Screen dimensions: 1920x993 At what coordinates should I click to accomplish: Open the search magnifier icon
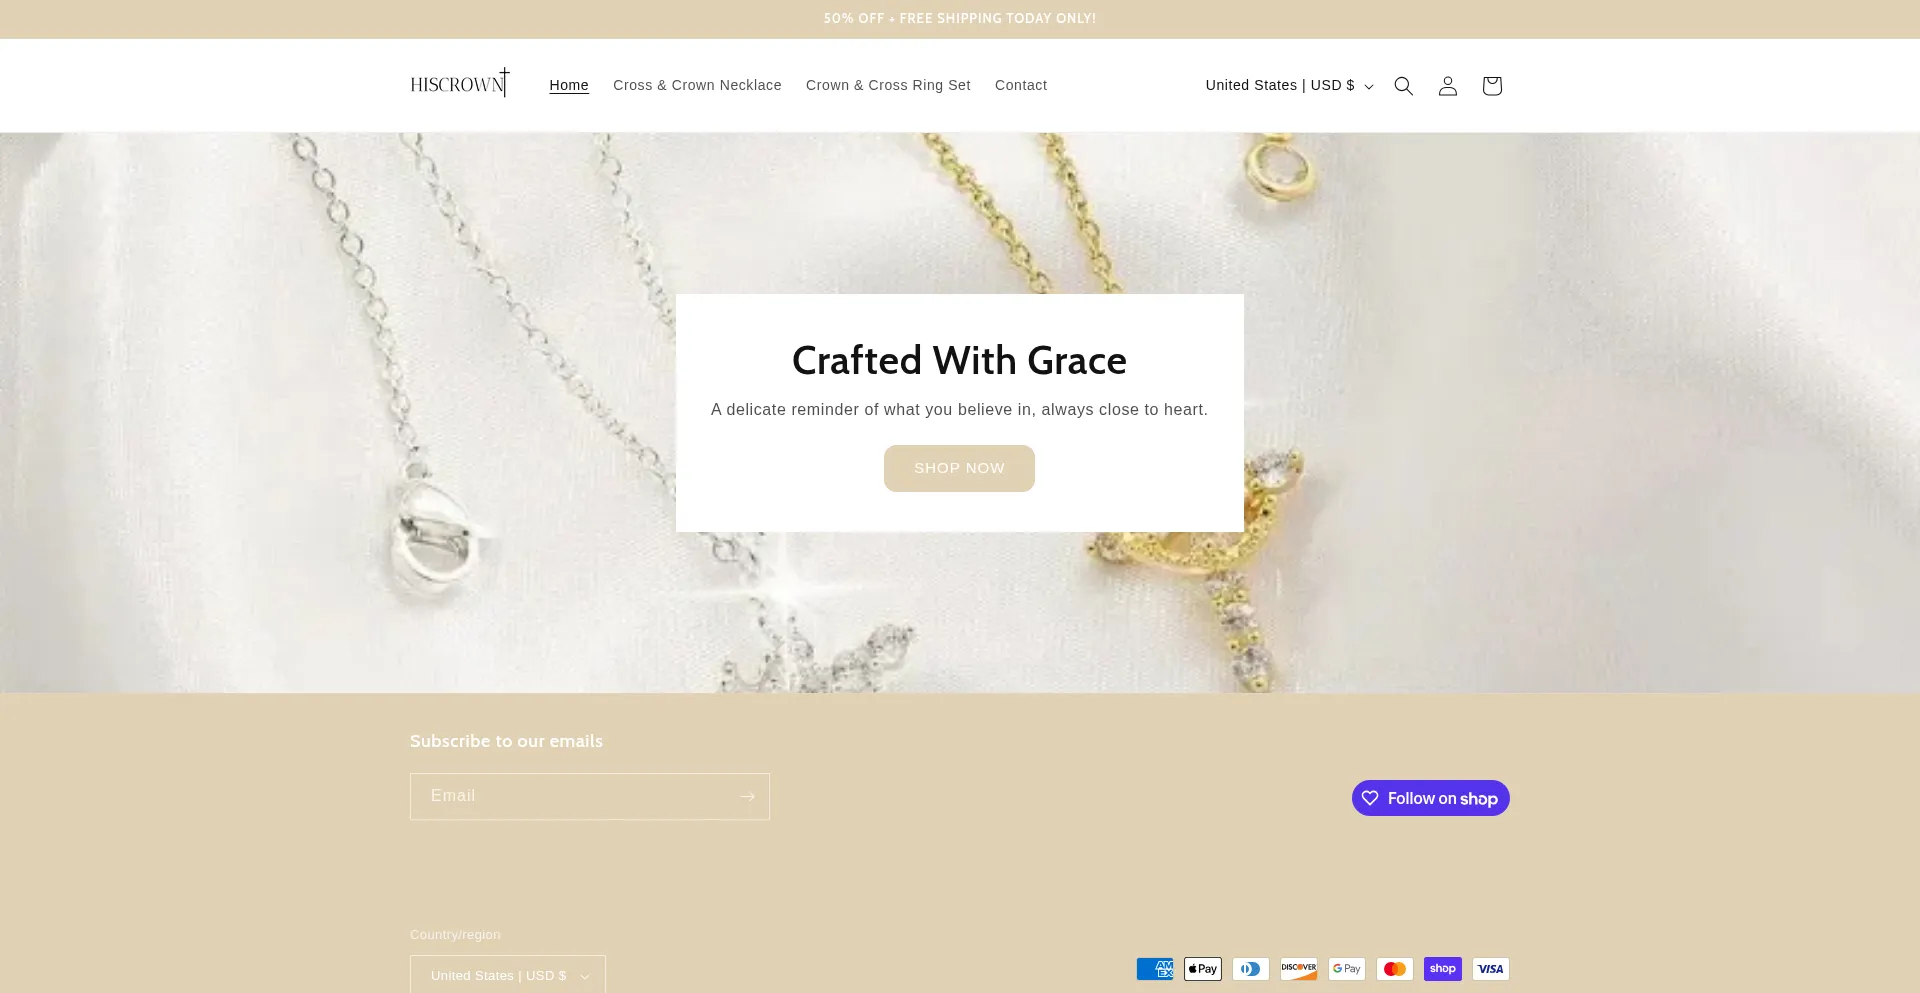tap(1403, 86)
